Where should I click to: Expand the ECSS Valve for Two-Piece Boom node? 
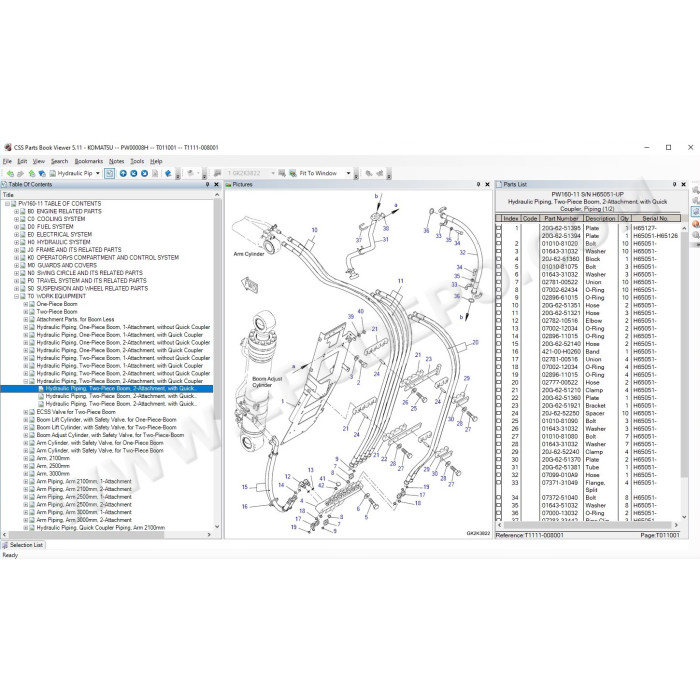tap(25, 412)
